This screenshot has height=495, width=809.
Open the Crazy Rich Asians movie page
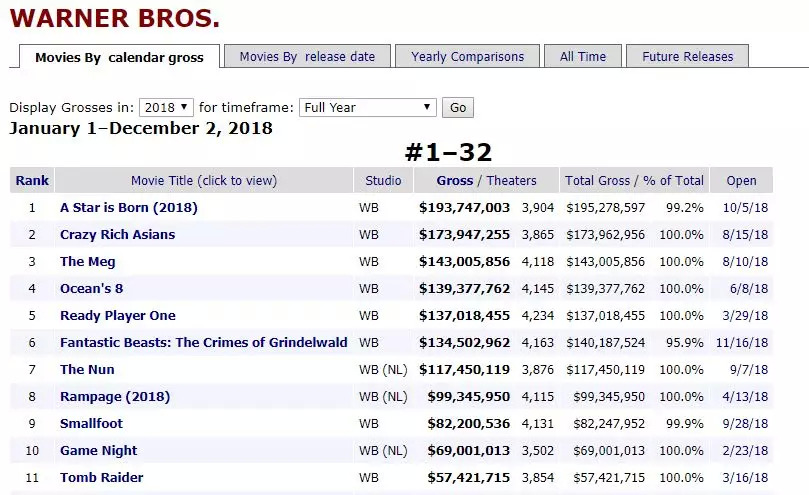117,235
